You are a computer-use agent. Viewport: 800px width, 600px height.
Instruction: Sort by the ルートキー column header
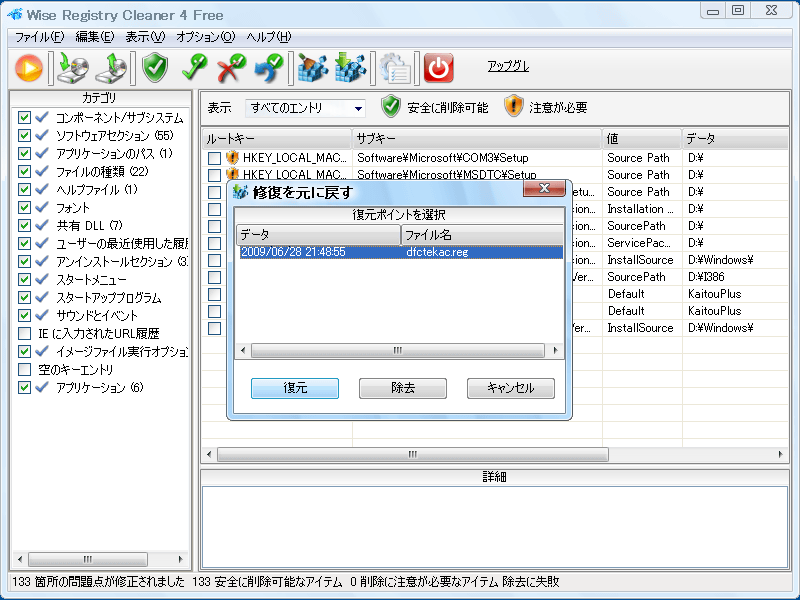[x=277, y=139]
